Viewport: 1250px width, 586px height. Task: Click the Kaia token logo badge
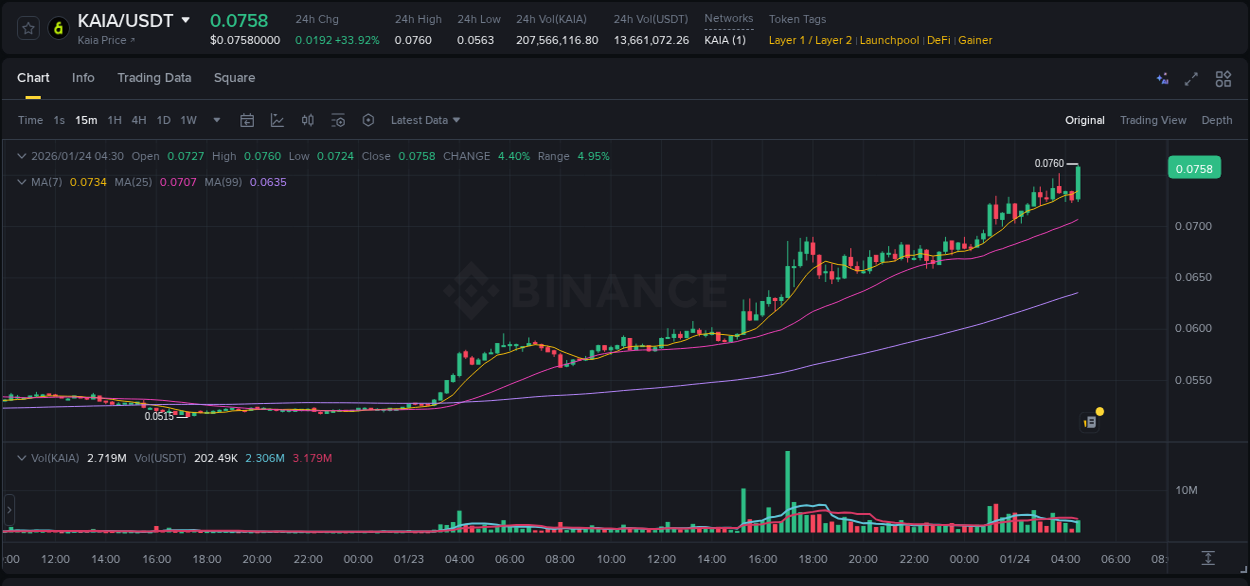coord(58,28)
